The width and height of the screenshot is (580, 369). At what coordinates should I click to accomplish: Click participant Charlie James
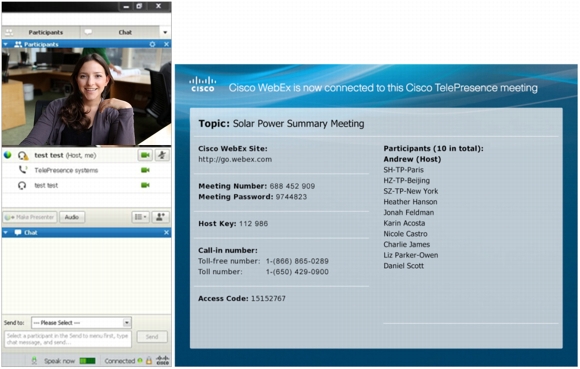click(x=407, y=244)
